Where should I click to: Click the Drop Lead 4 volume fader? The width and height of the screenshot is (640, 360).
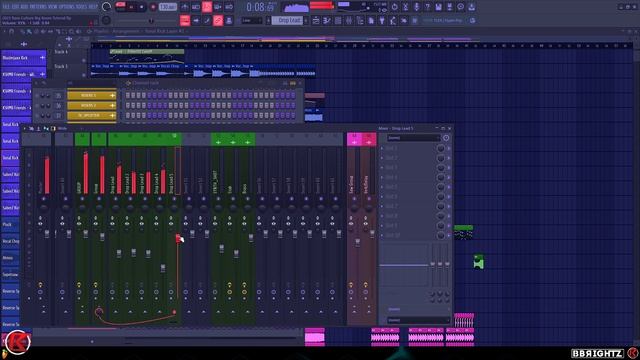tap(163, 268)
